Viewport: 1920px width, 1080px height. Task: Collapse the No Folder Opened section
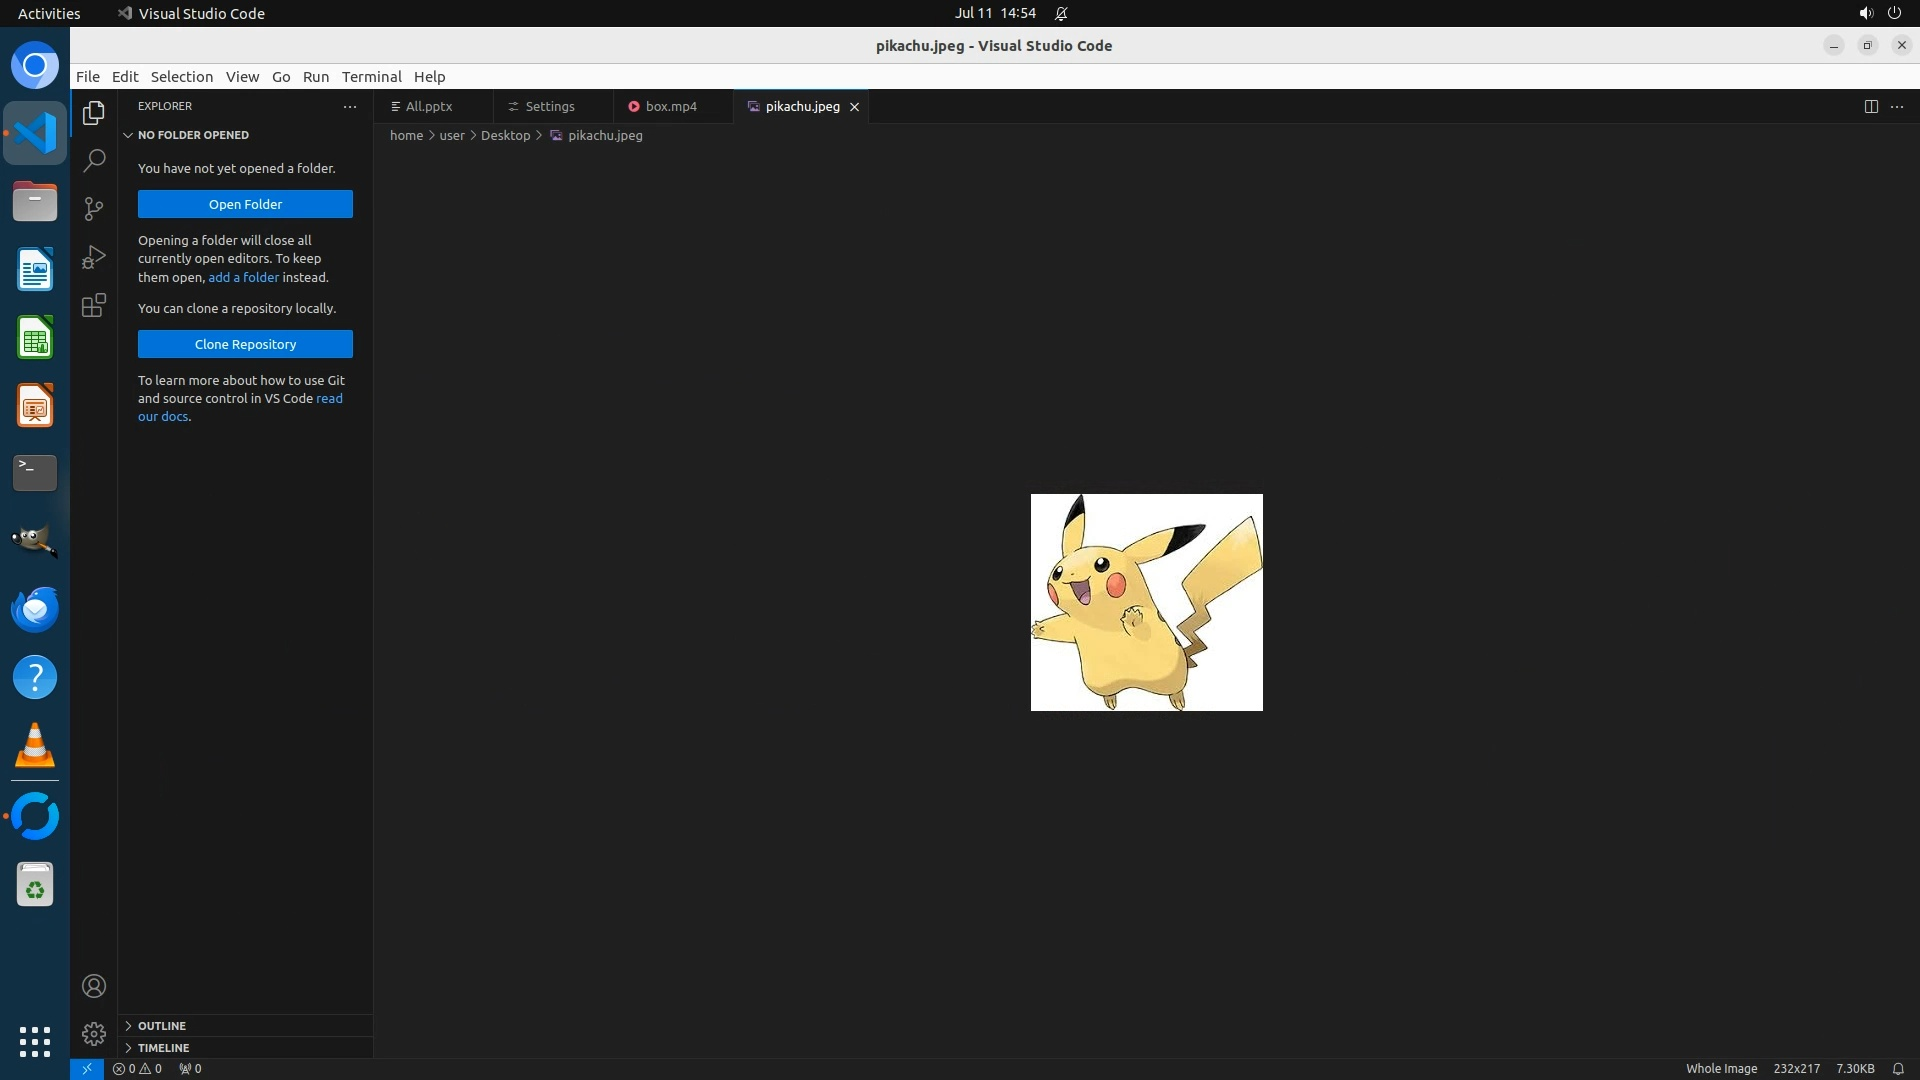pos(192,135)
